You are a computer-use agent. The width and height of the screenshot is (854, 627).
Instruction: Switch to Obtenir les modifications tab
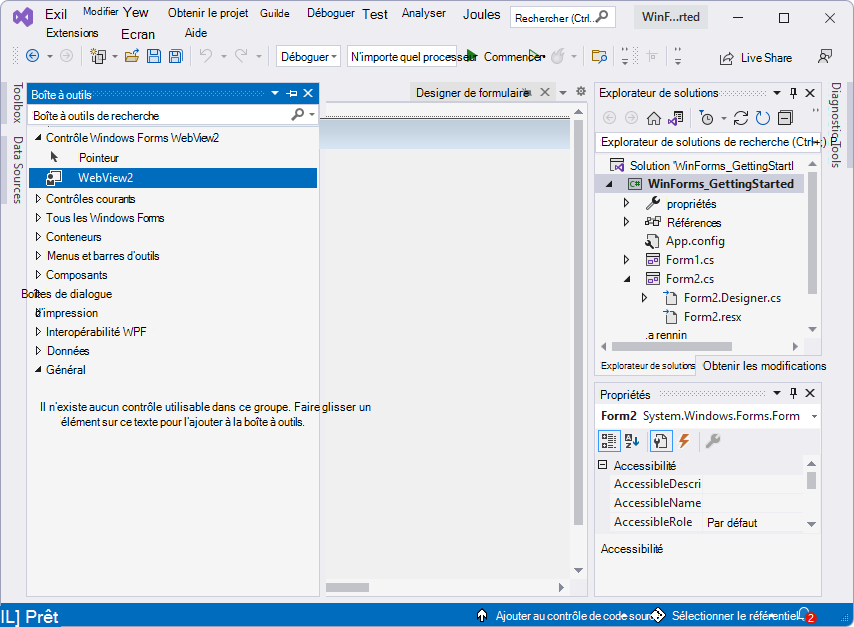click(x=764, y=366)
